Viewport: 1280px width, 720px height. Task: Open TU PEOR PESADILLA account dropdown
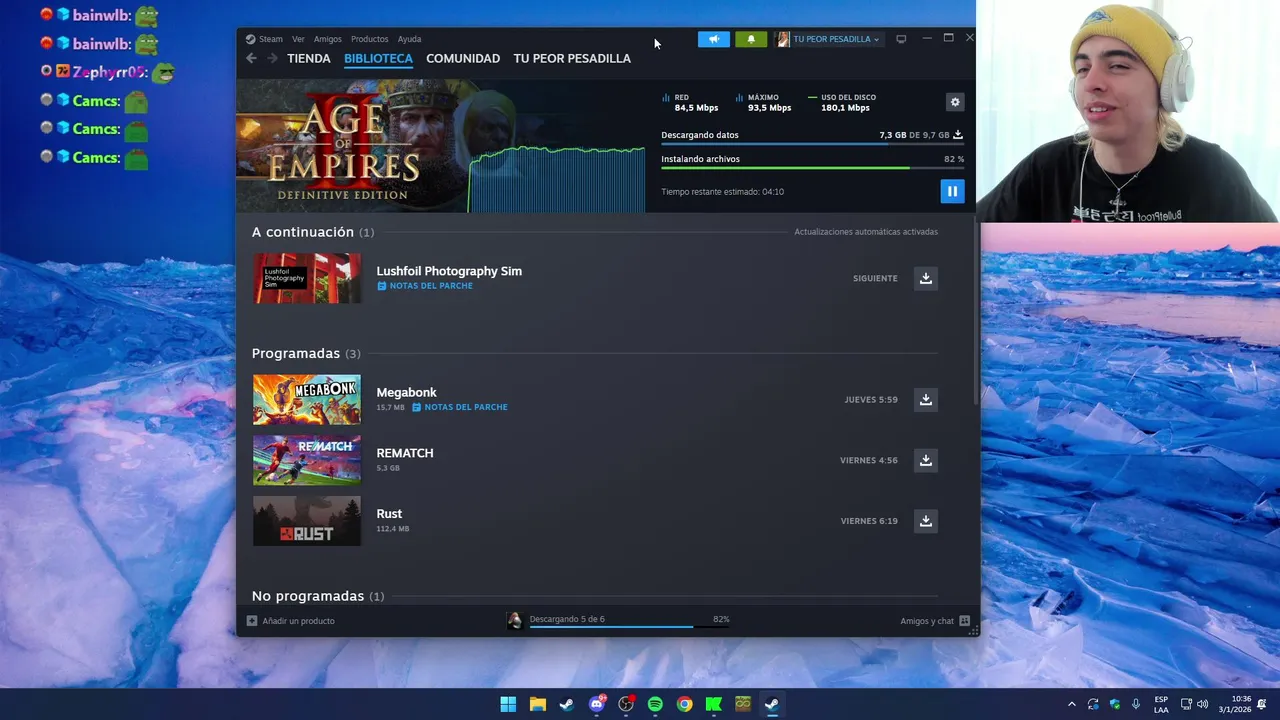click(828, 39)
